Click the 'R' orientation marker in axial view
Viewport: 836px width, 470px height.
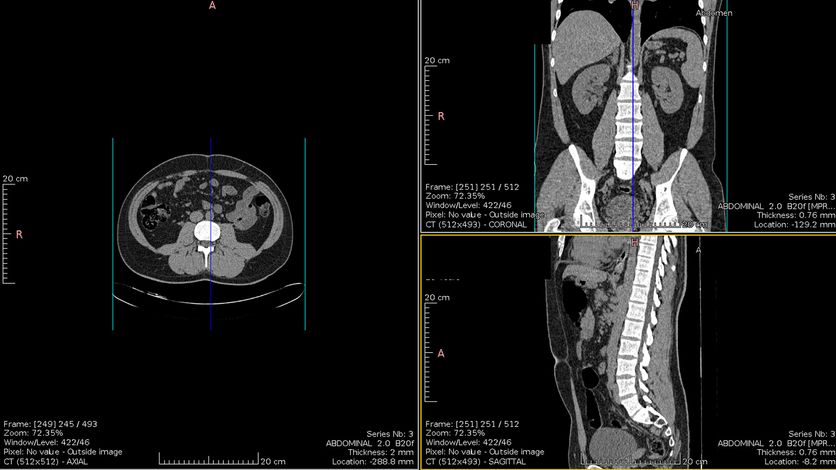(x=18, y=235)
